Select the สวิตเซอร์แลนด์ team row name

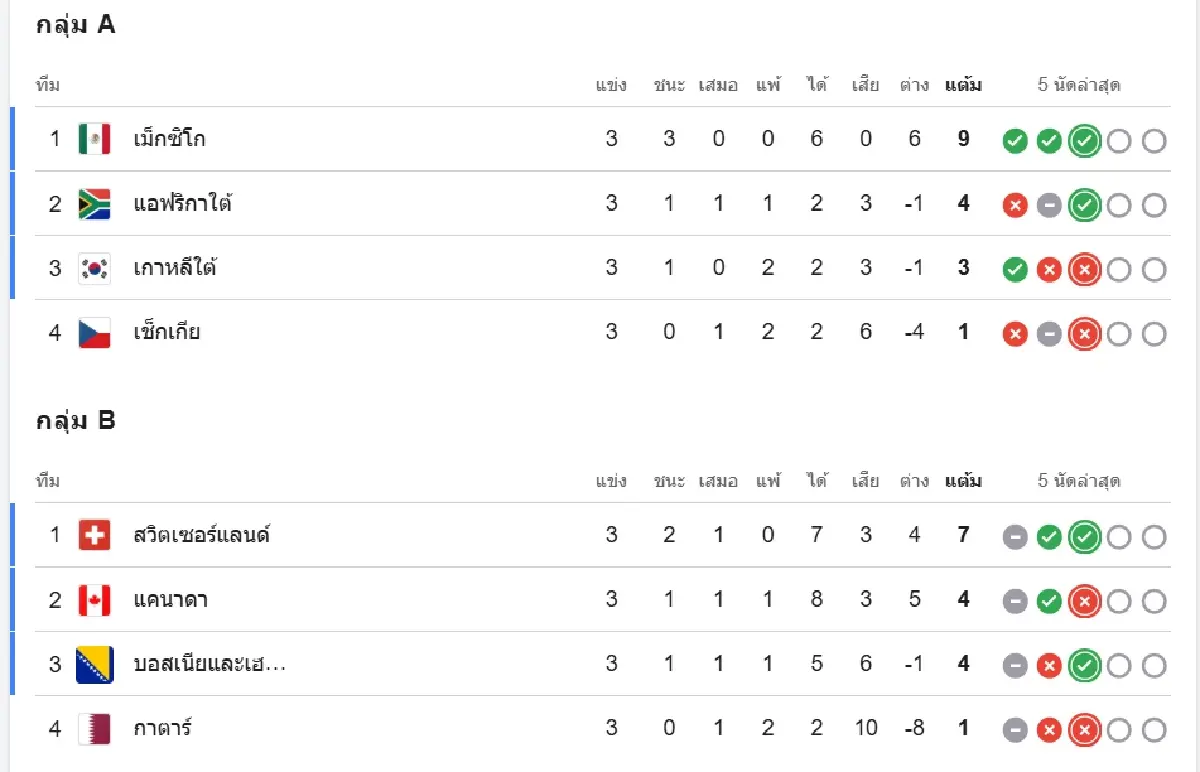pos(202,535)
